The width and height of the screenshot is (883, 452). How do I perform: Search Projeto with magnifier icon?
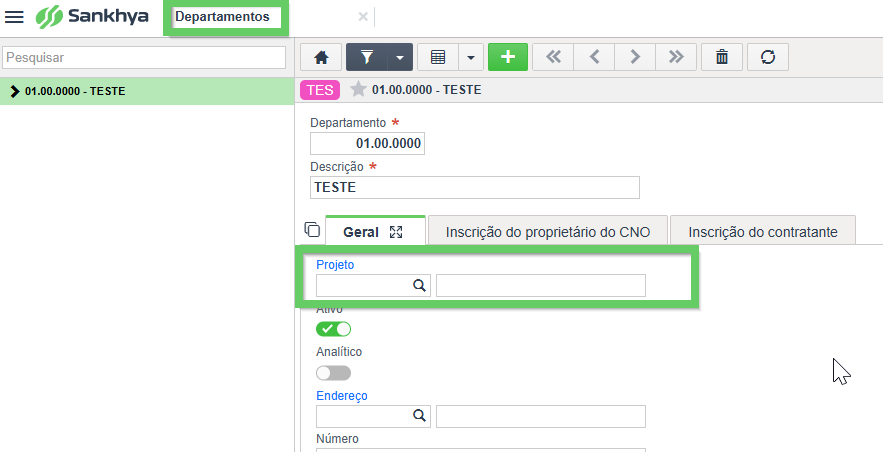419,285
